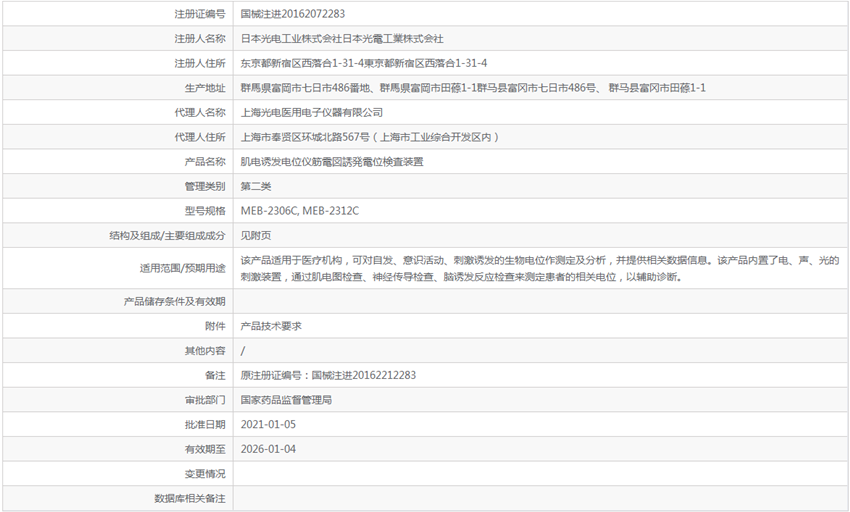Select the 适用范围/预期用途 label
Viewport: 850px width, 512px height.
(x=183, y=268)
